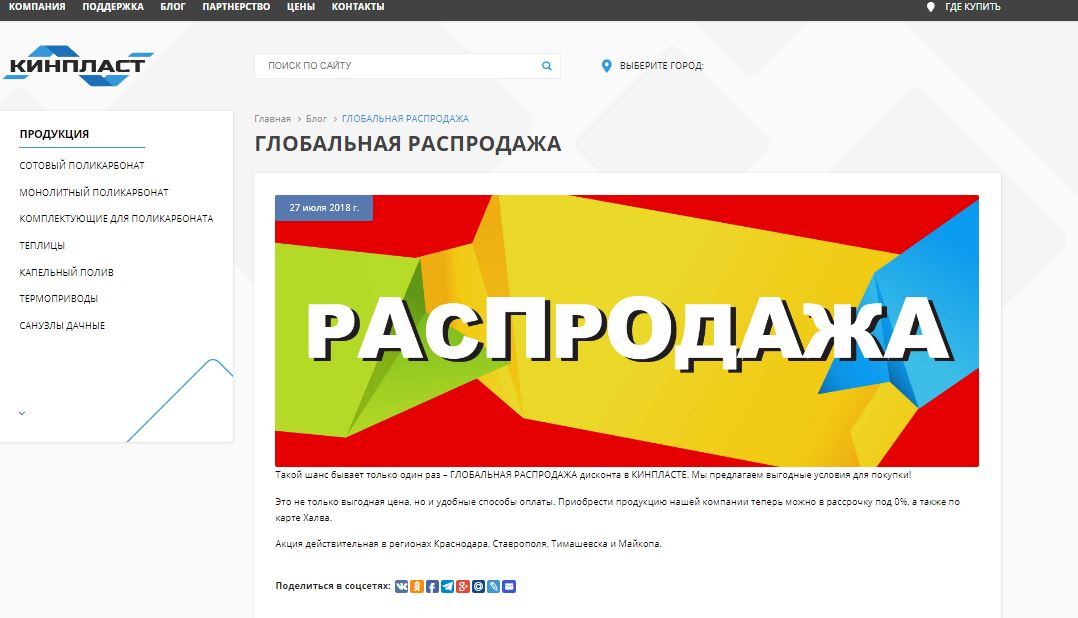Select МОНОЛИТНЫЙ ПОЛИКАРБОНАТ category
This screenshot has width=1078, height=618.
(x=94, y=192)
